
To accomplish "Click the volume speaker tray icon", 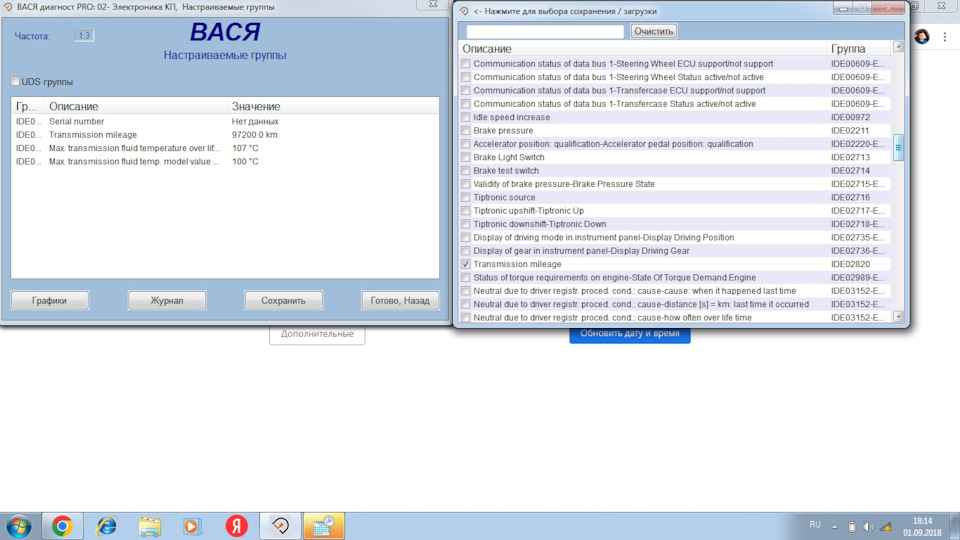I will (x=868, y=527).
